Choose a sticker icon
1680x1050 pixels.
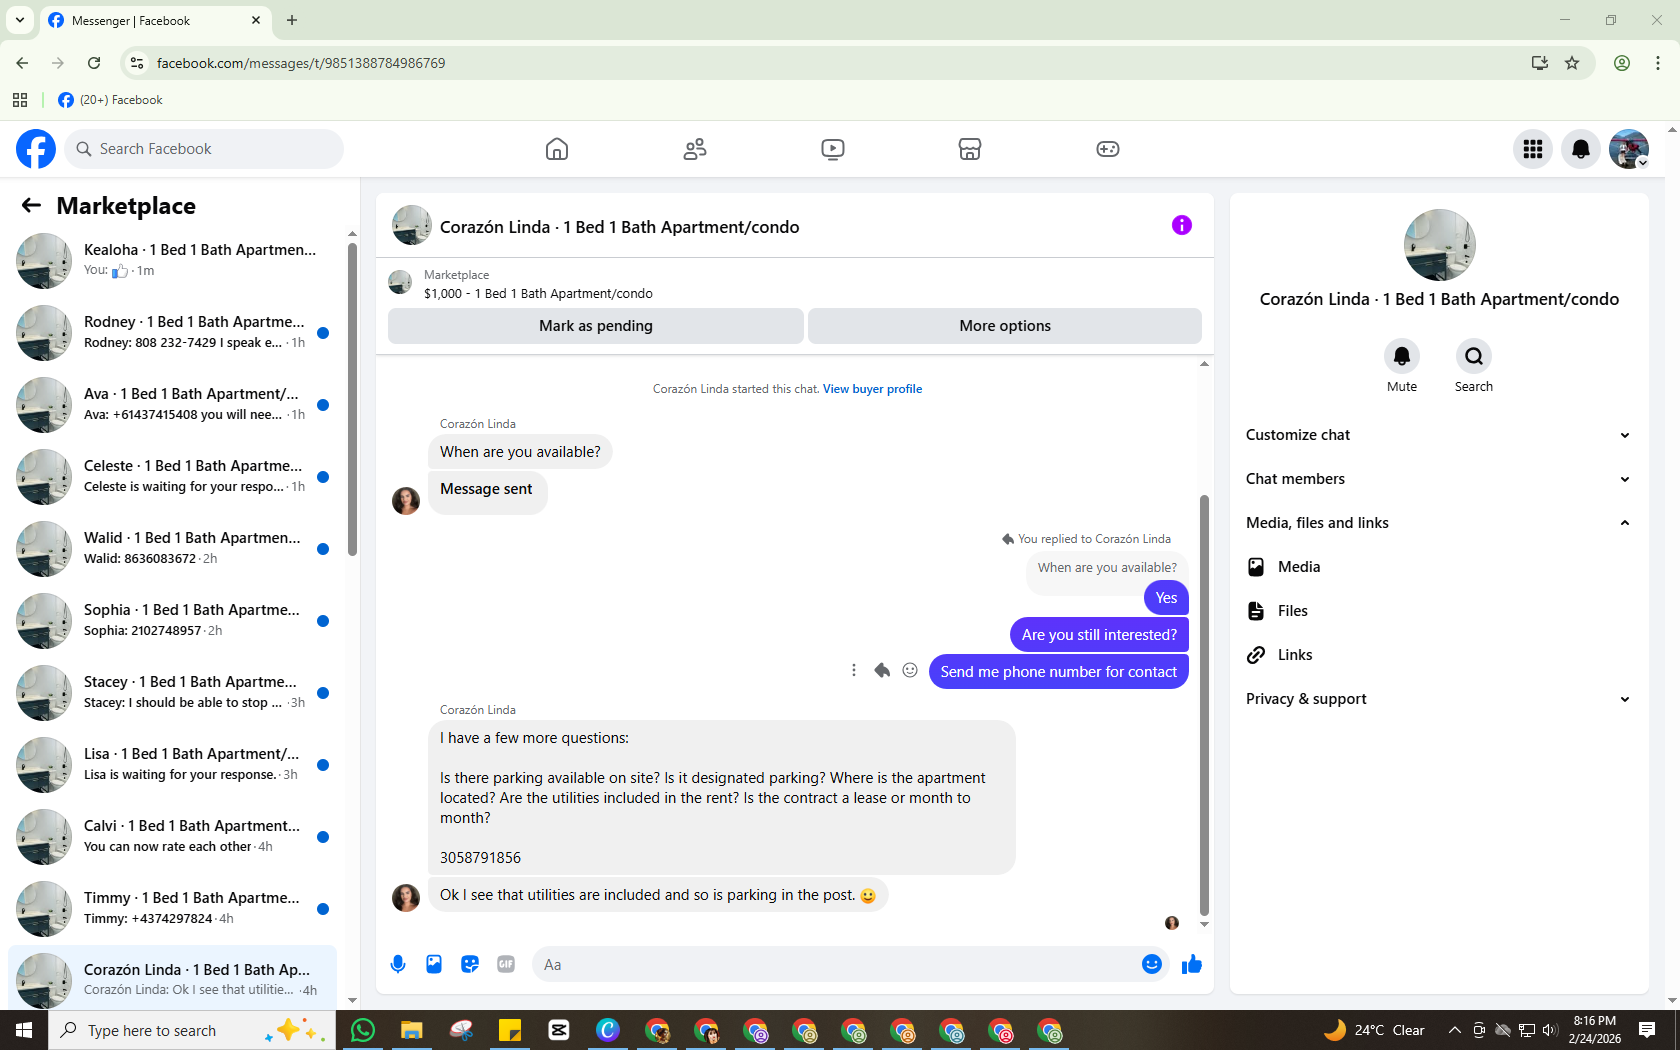(470, 964)
